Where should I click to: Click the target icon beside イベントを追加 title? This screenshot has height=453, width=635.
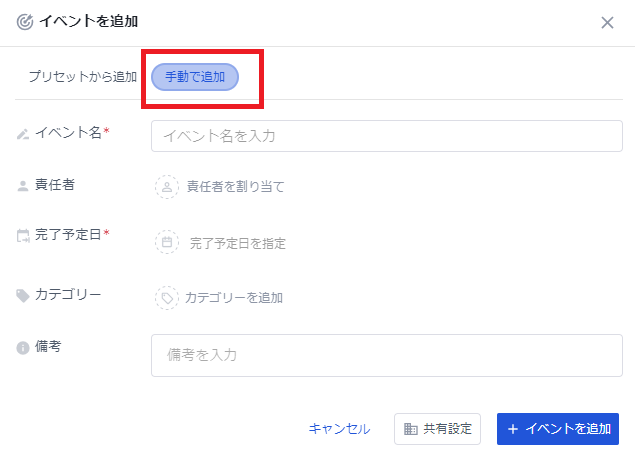(x=25, y=22)
